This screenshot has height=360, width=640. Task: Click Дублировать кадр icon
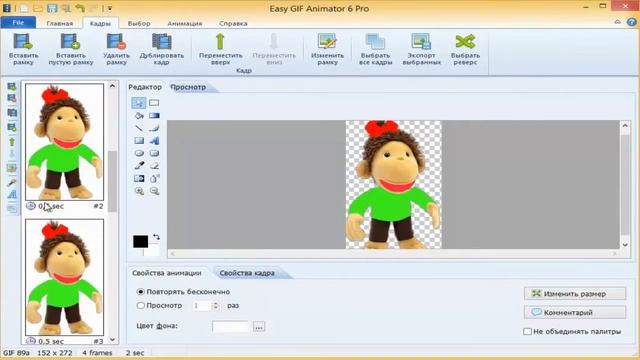pyautogui.click(x=162, y=42)
